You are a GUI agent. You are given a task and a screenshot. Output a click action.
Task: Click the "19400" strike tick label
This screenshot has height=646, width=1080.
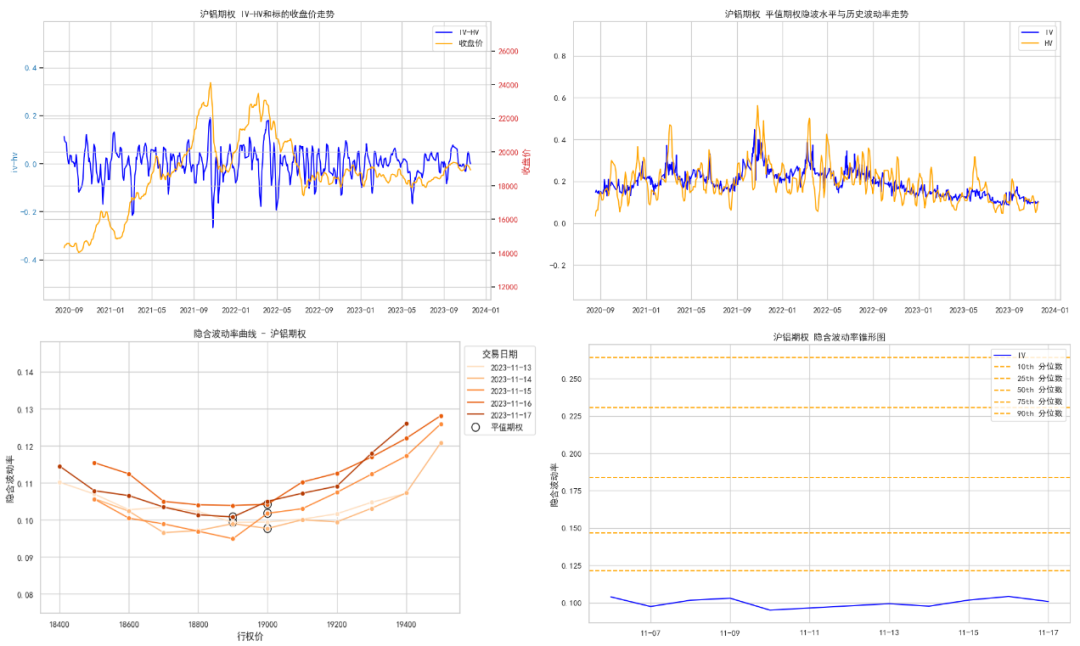coord(406,625)
